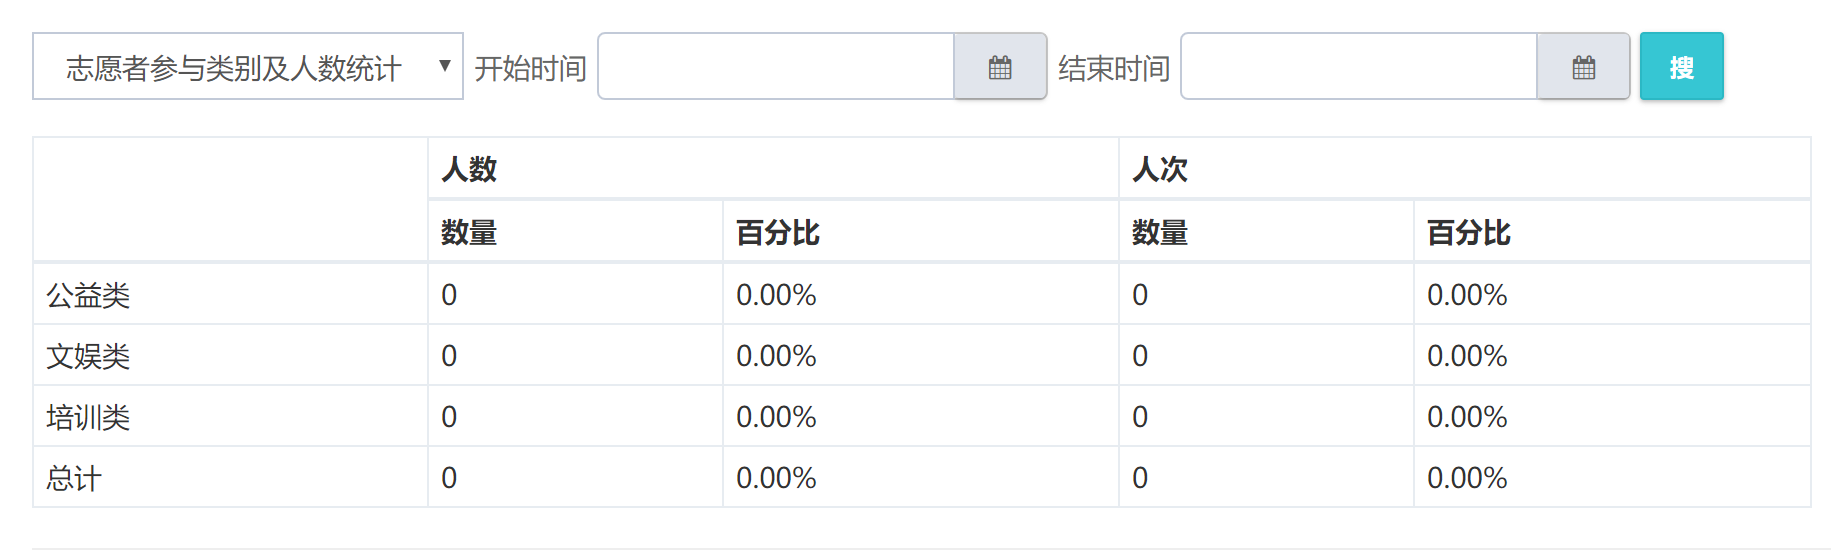The image size is (1831, 554).
Task: Focus the 结束时间 date input field
Action: click(x=1359, y=67)
